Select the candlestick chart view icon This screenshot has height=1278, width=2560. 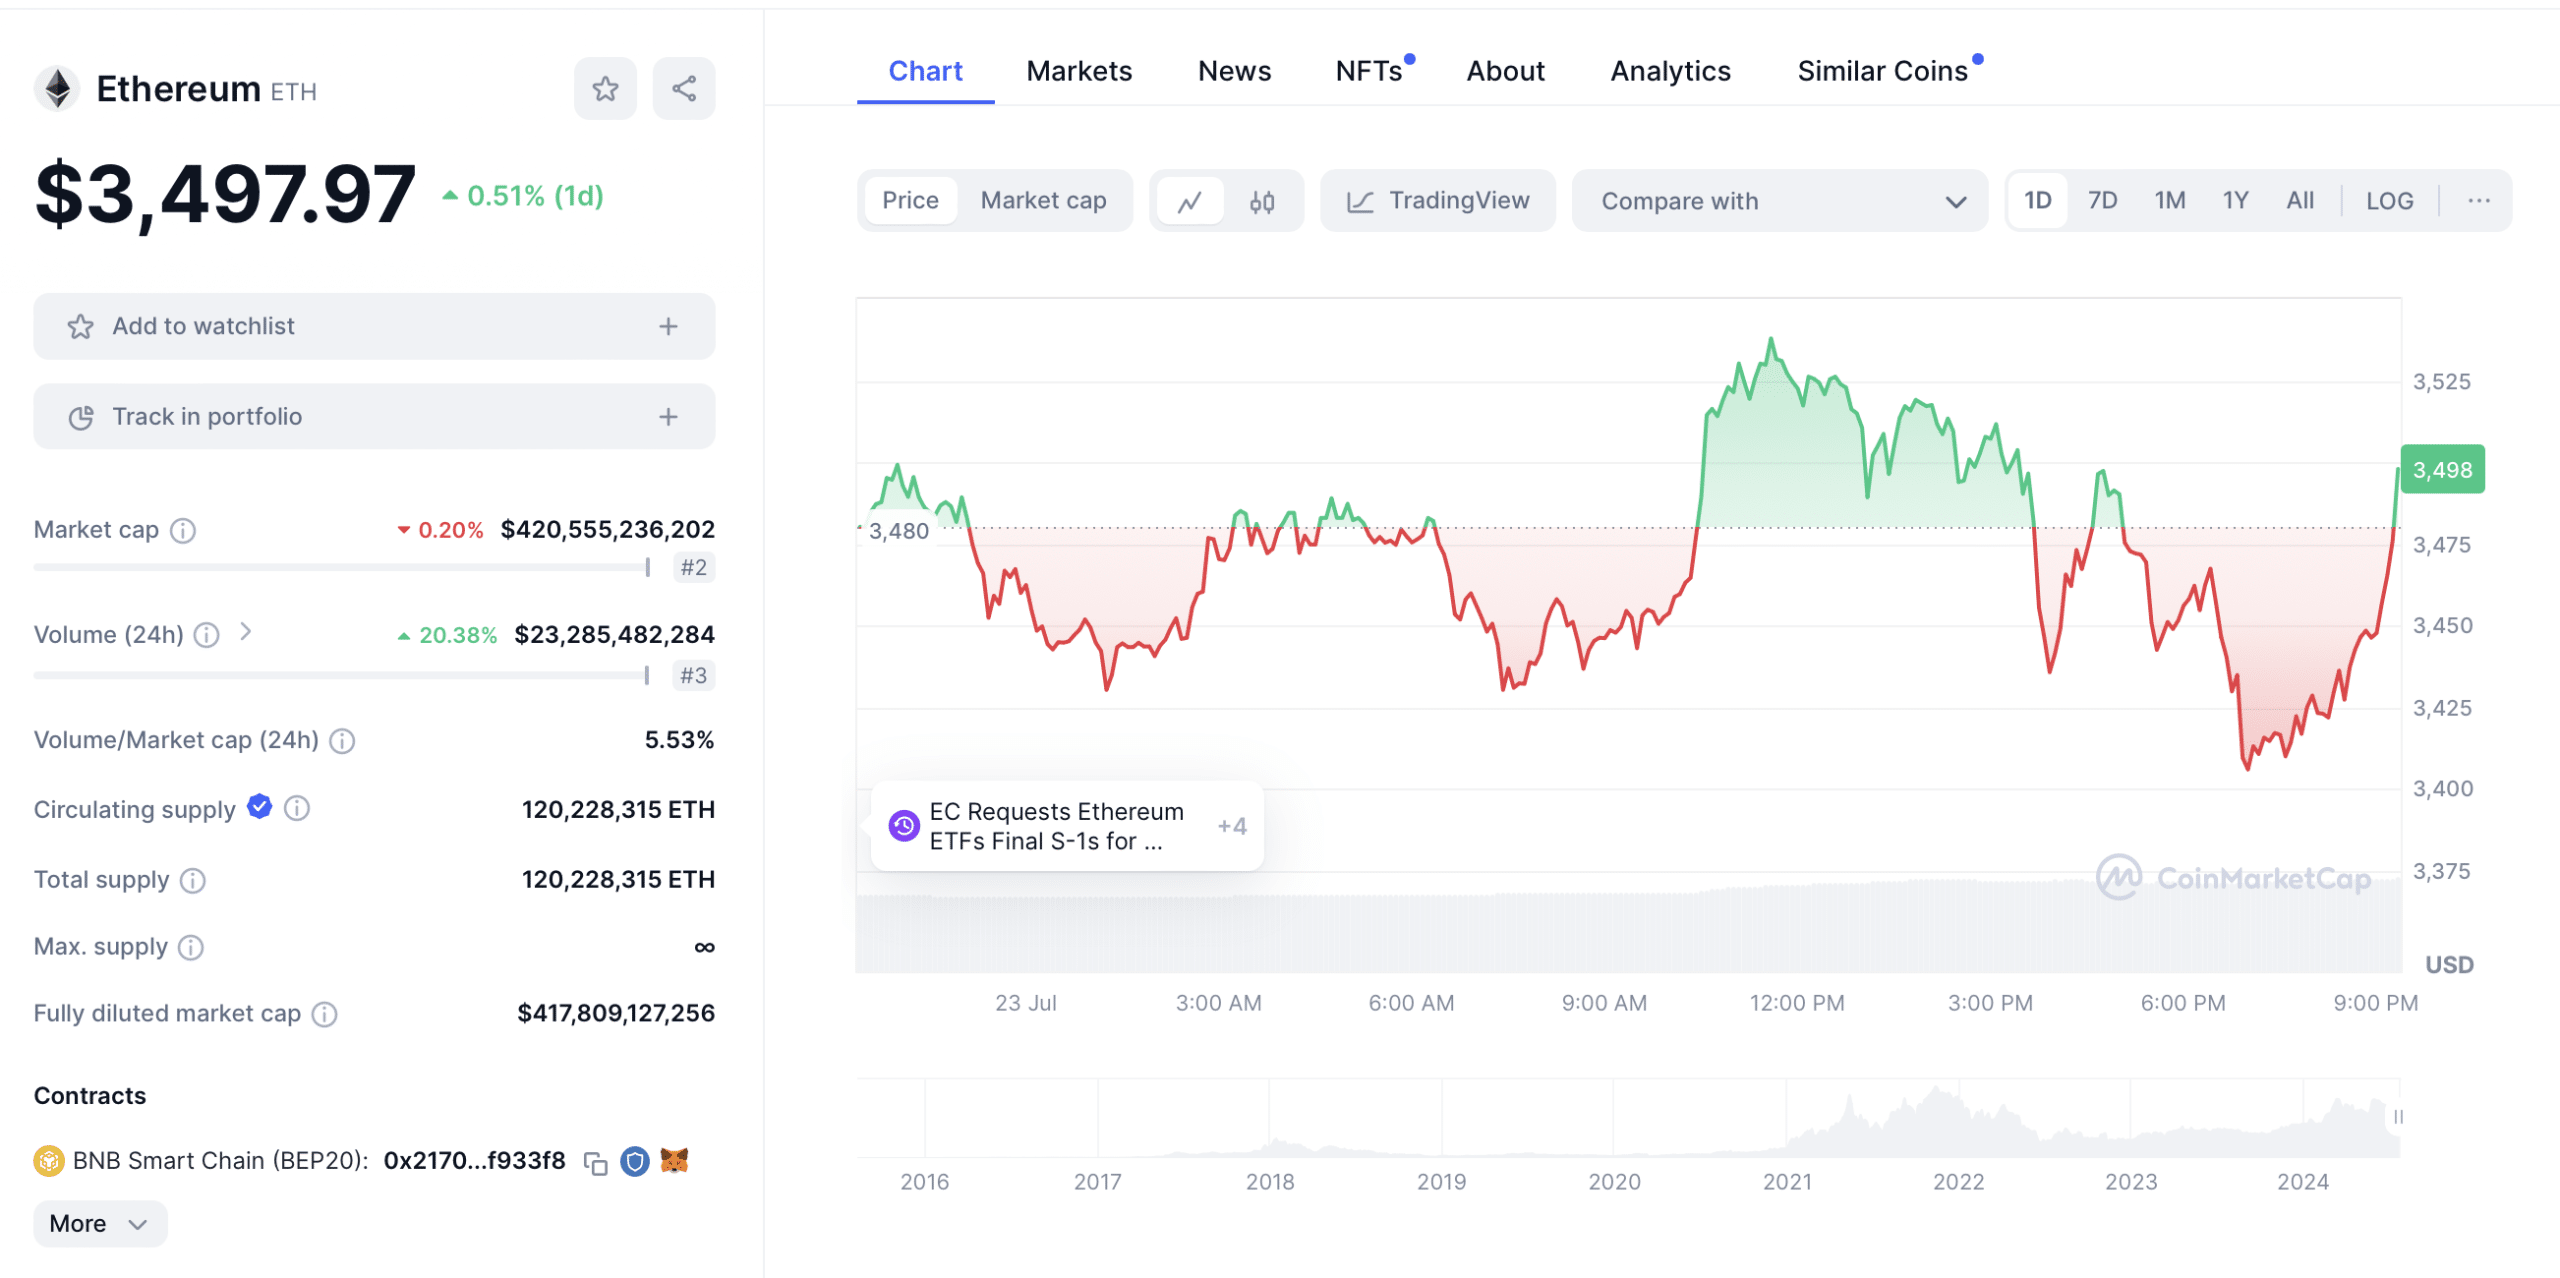click(x=1262, y=201)
